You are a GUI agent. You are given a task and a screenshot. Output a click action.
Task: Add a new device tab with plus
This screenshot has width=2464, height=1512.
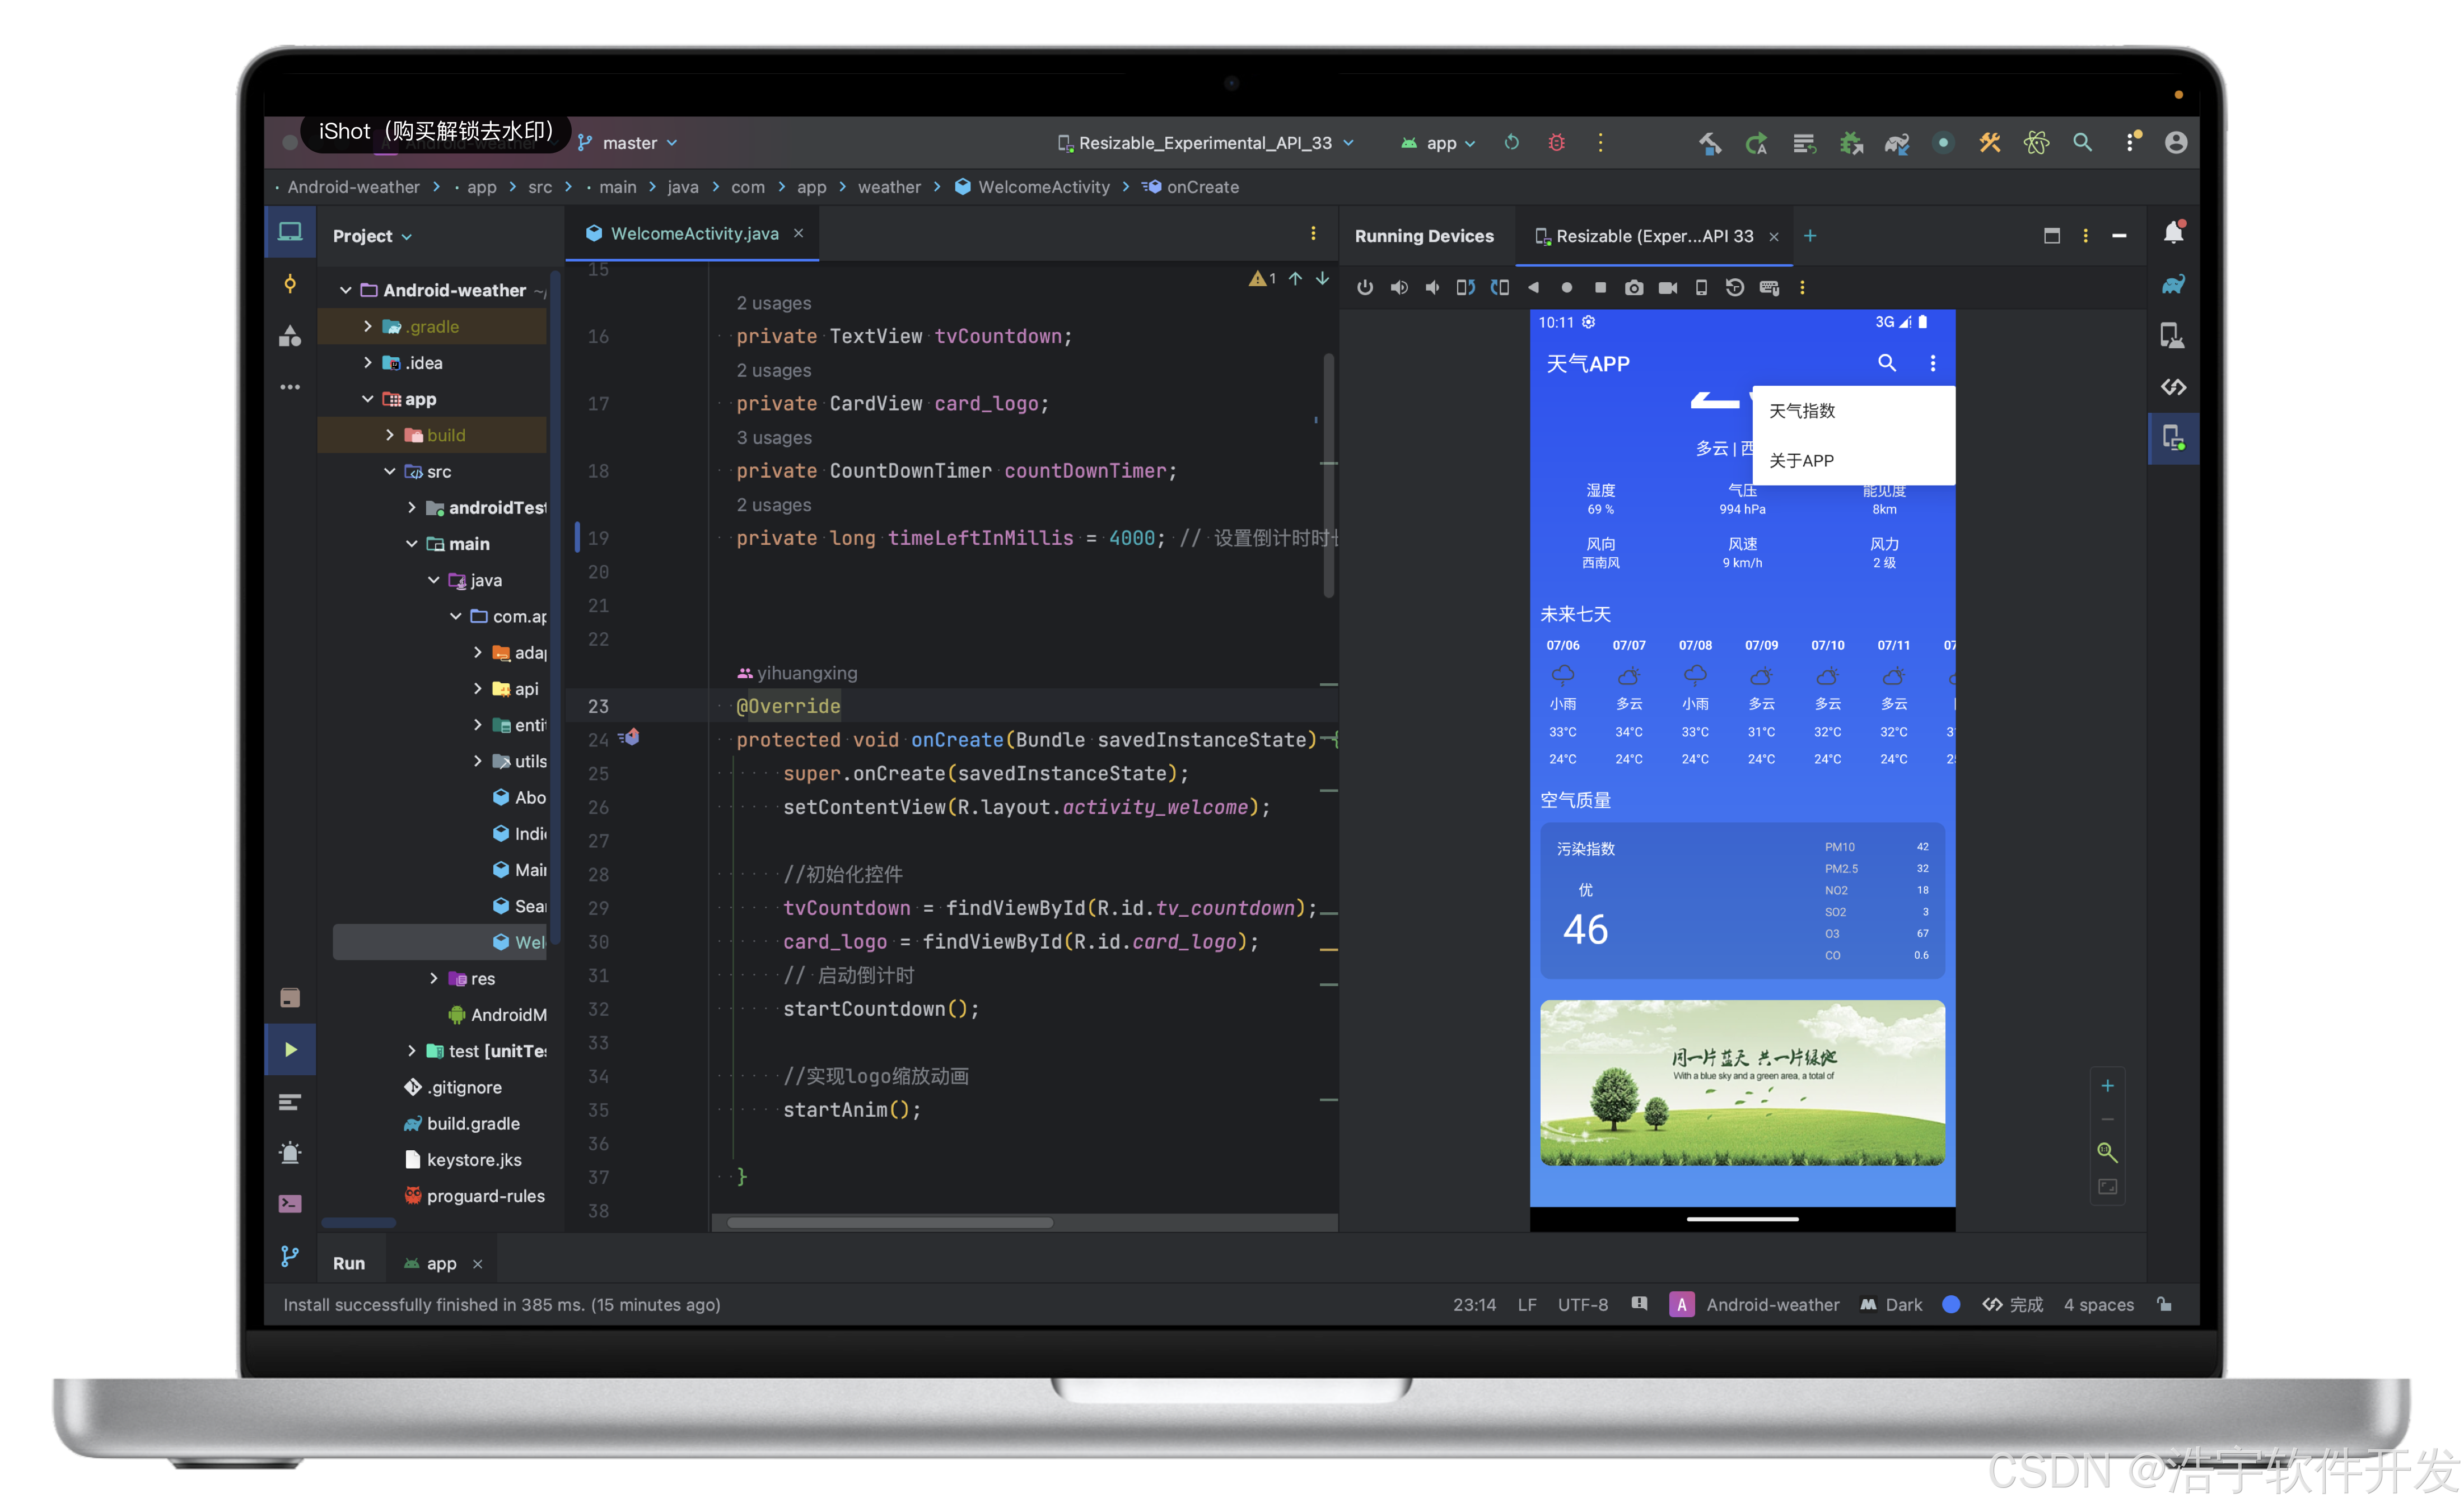pos(1810,236)
